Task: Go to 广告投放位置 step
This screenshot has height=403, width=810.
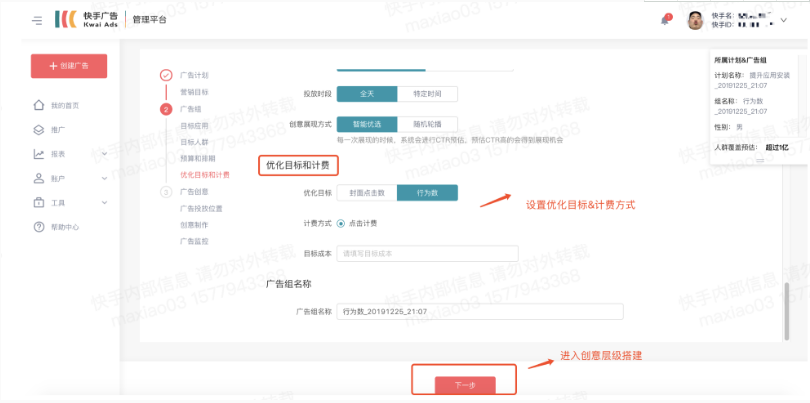Action: click(x=201, y=209)
